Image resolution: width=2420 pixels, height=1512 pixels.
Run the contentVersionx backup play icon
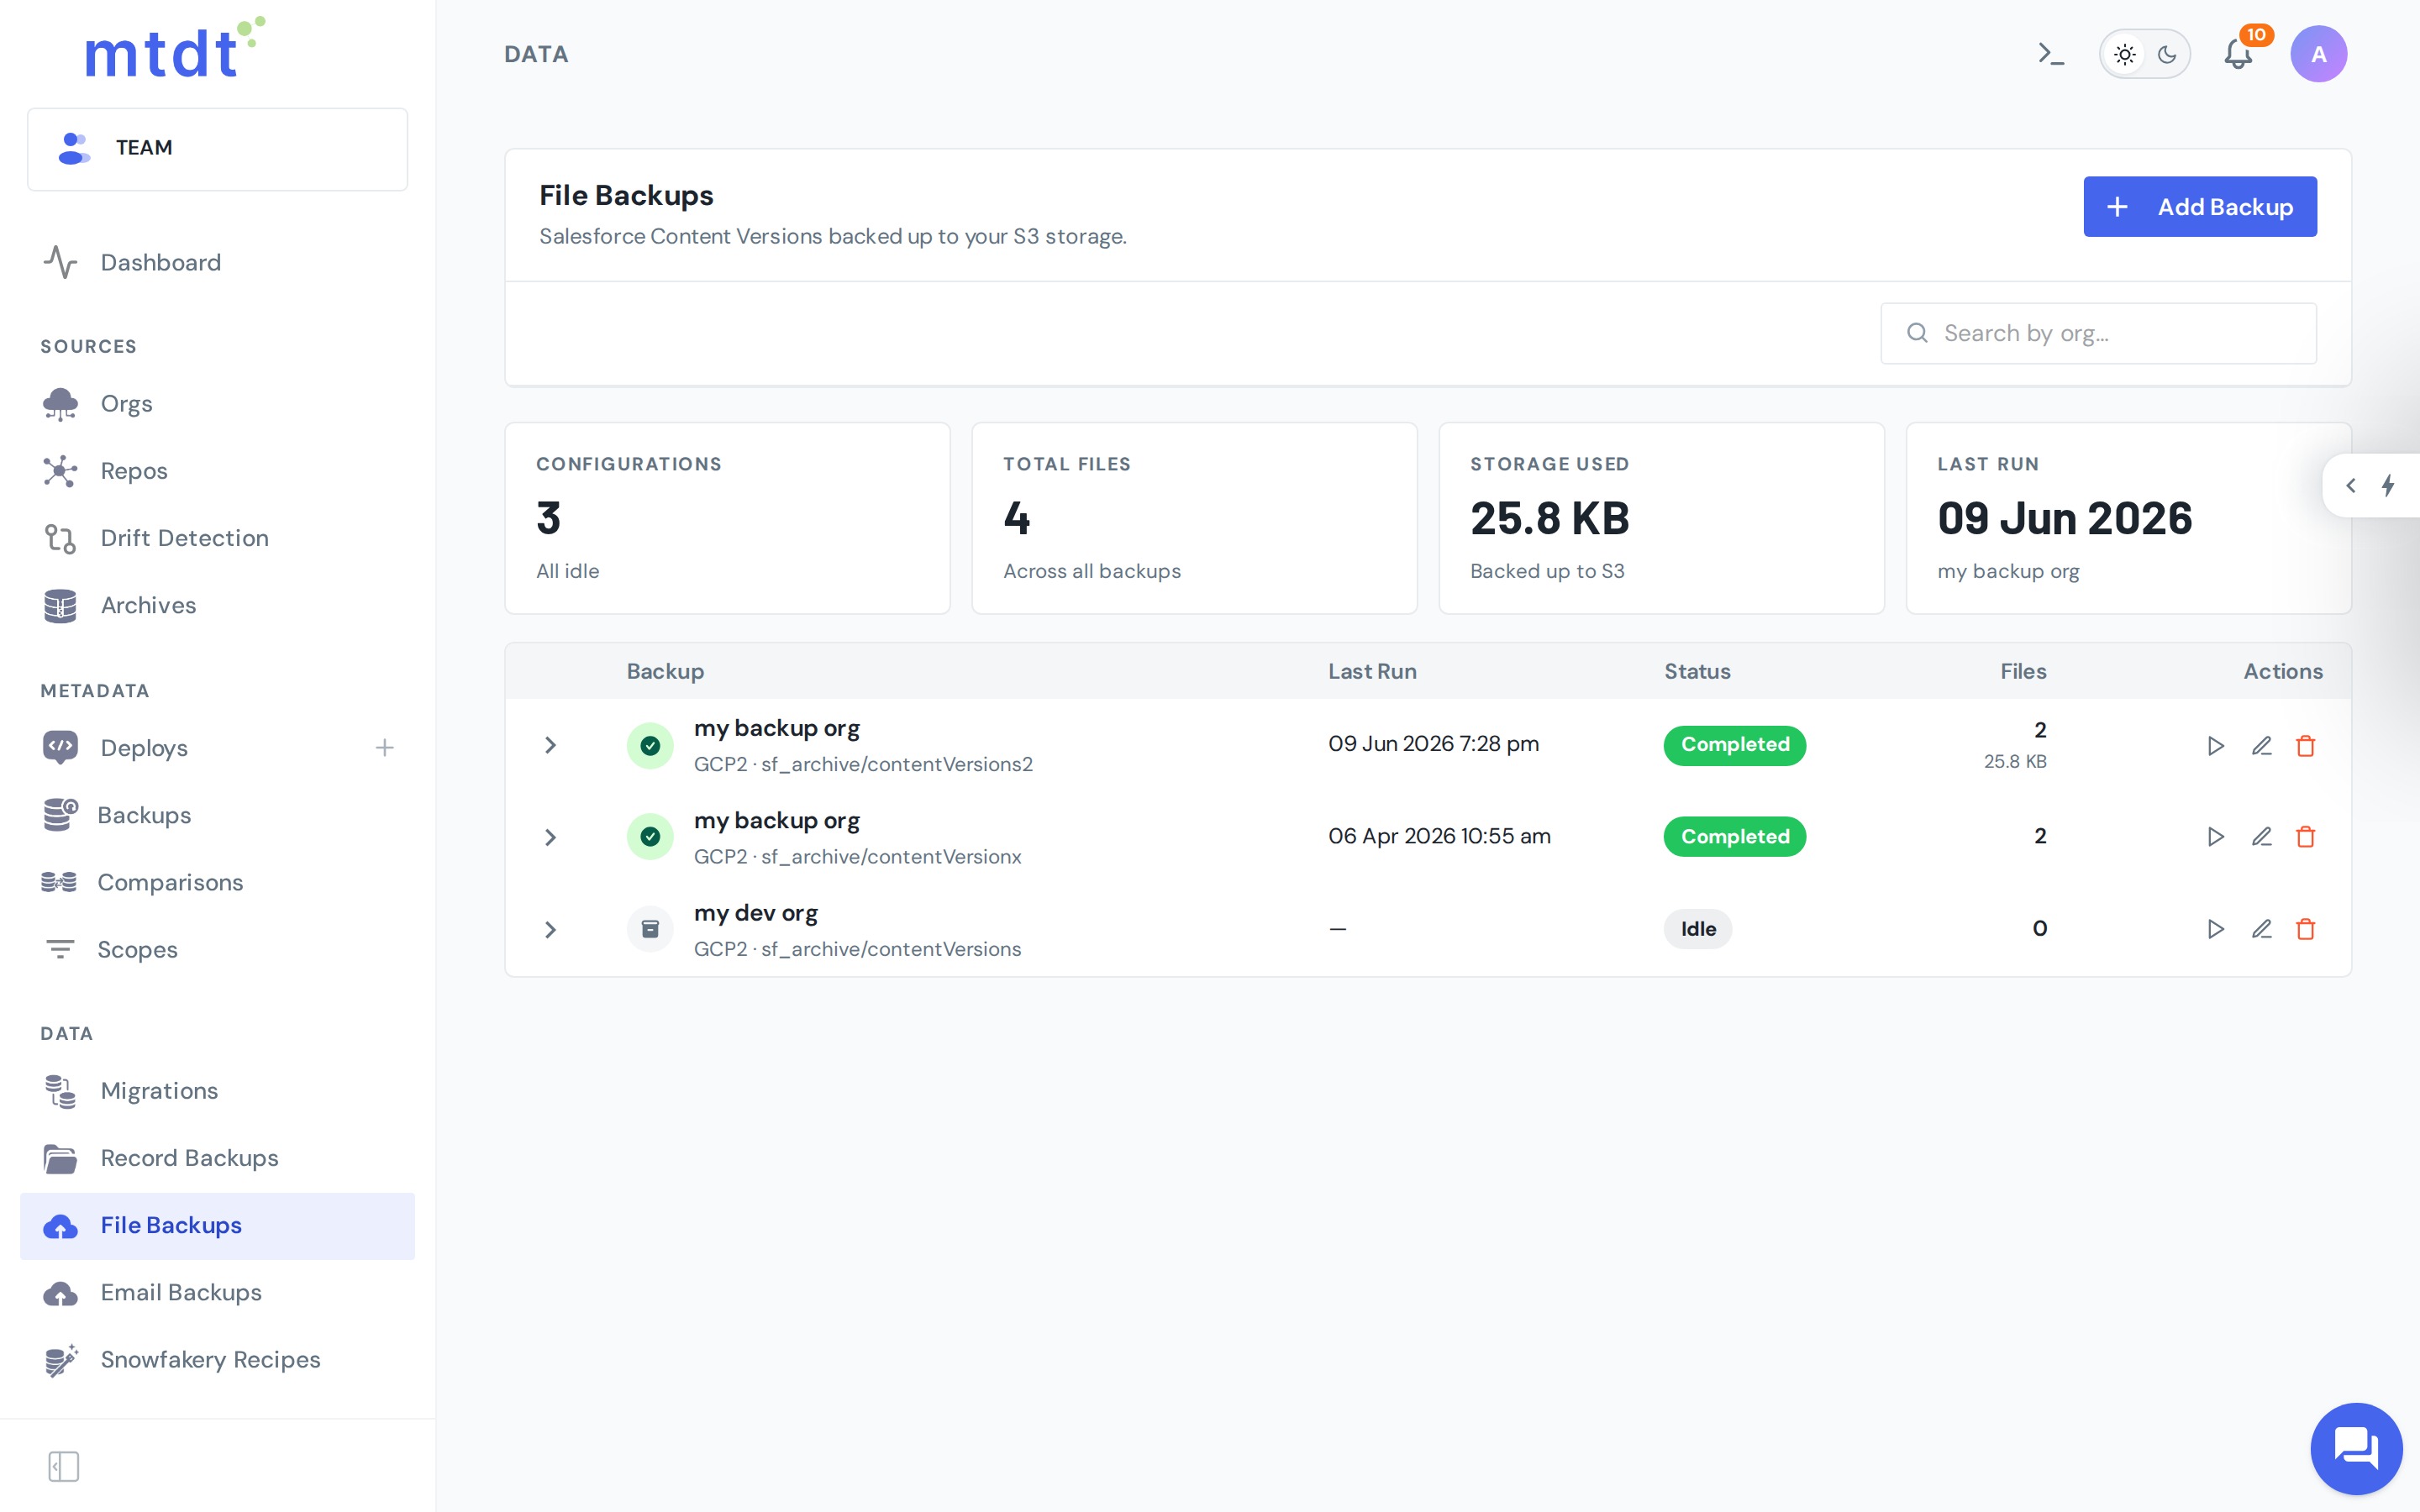point(2216,837)
